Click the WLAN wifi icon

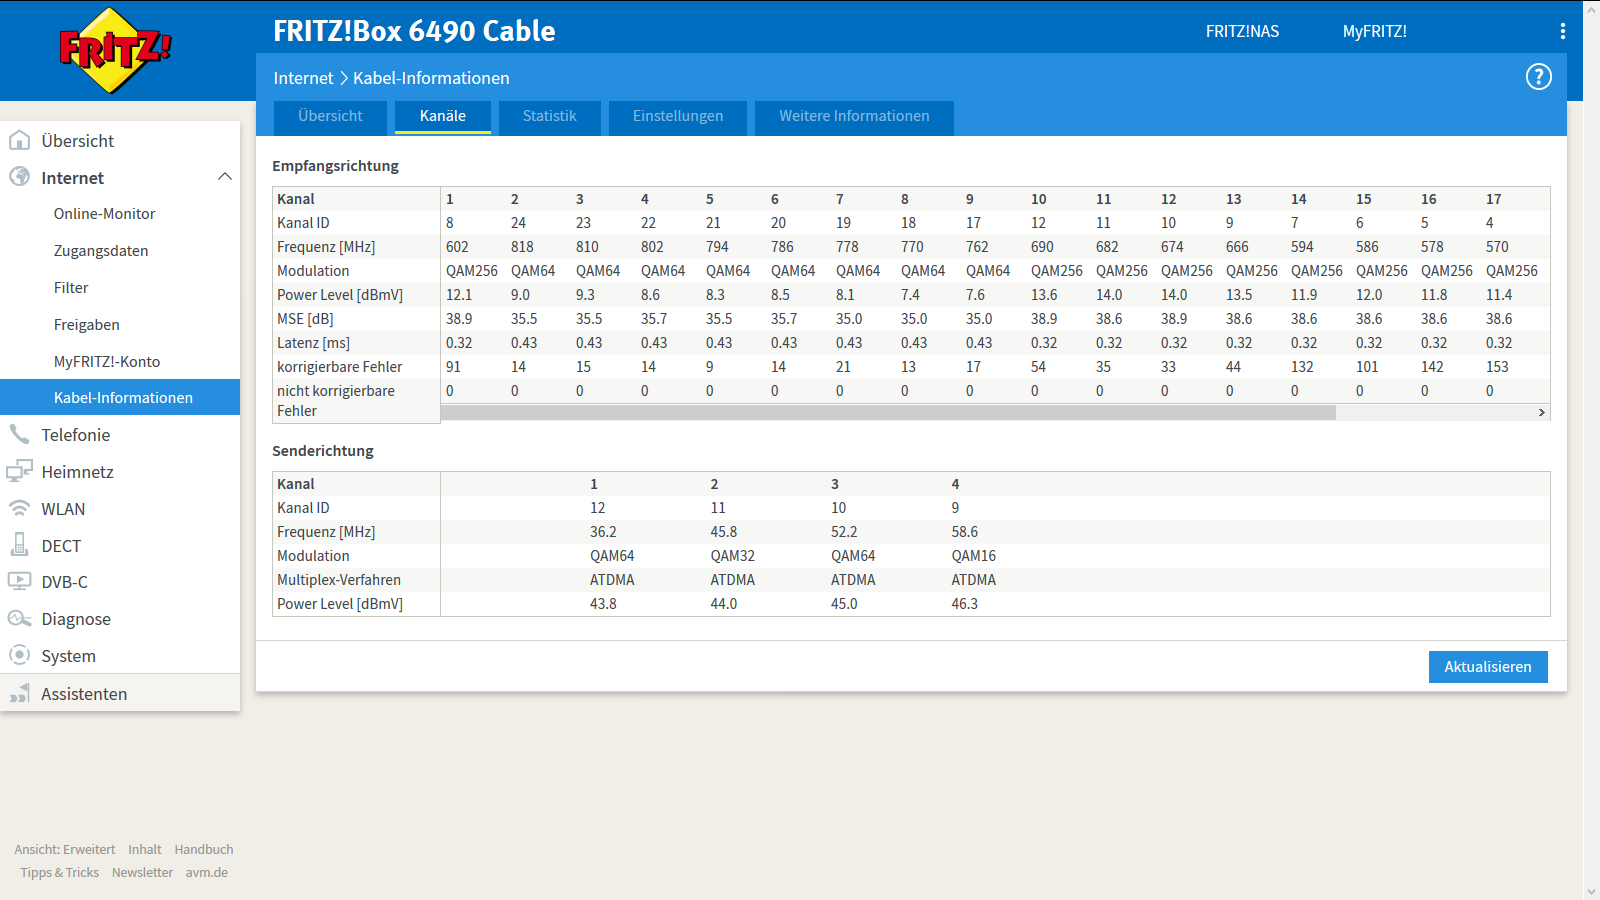point(19,508)
